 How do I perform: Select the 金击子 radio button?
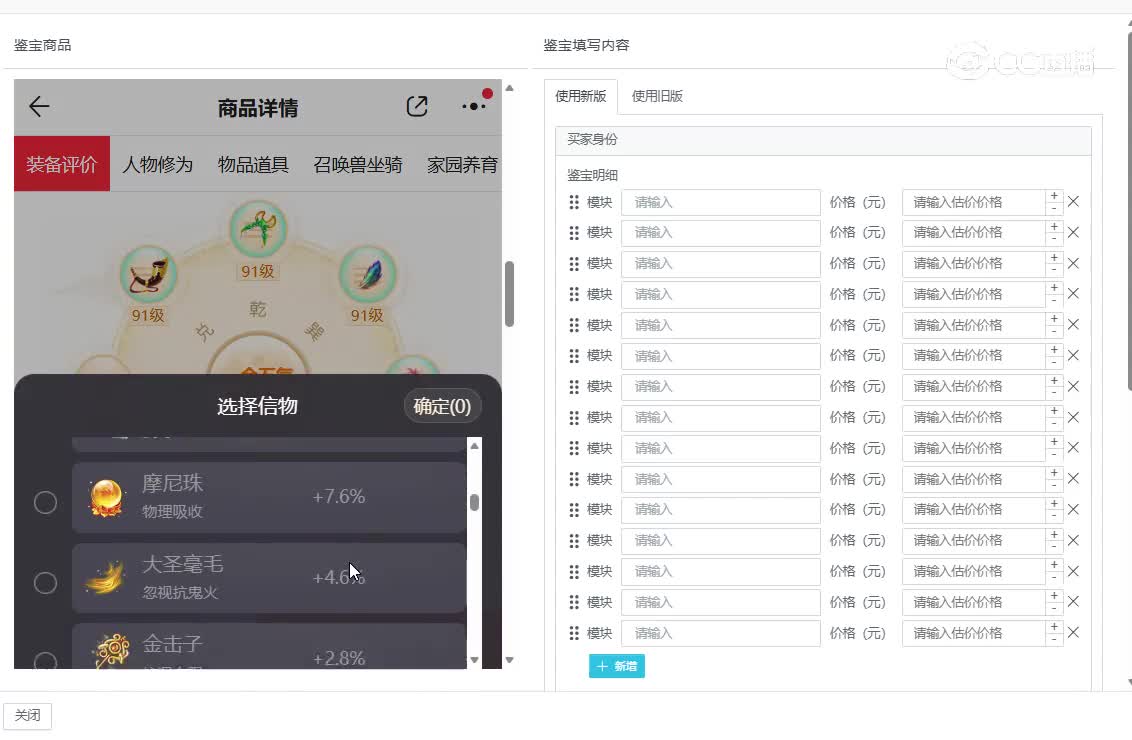tap(45, 660)
